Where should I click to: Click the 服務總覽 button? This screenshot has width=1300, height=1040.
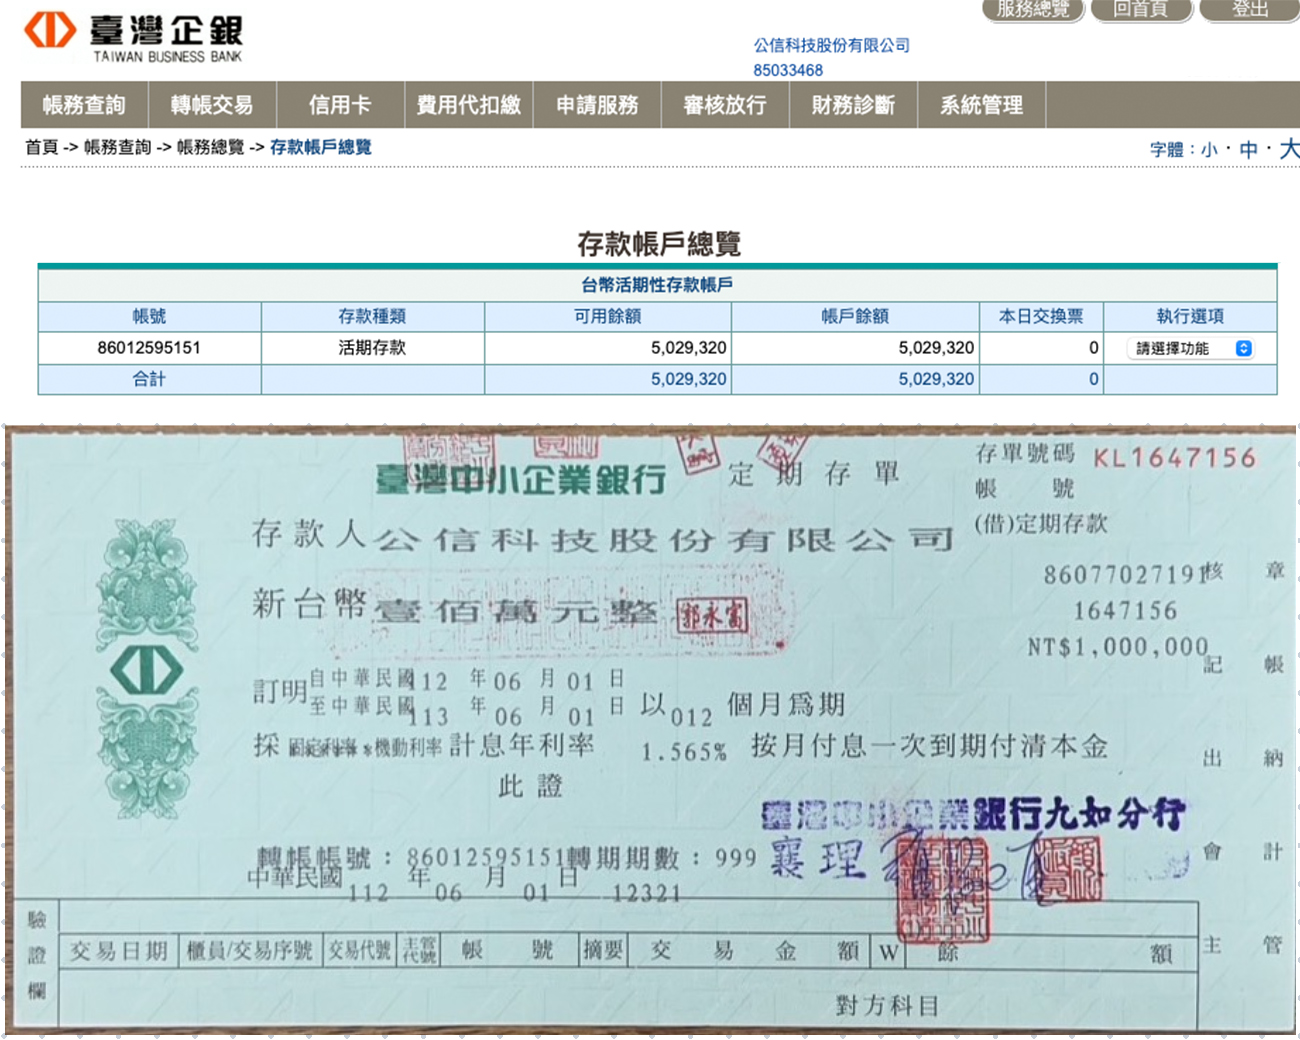tap(1033, 10)
